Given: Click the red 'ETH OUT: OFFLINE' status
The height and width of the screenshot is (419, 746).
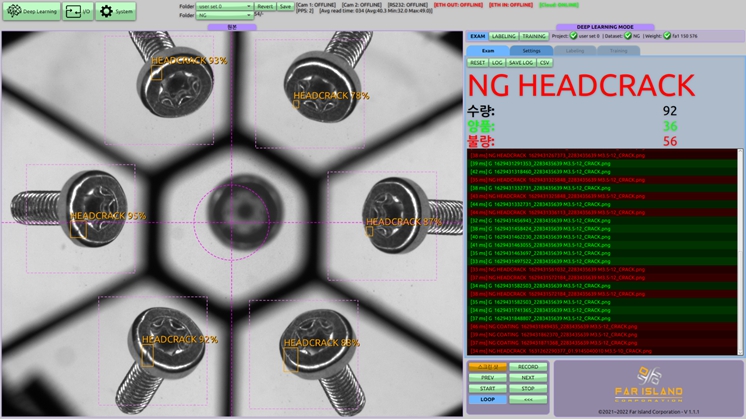Looking at the screenshot, I should pyautogui.click(x=458, y=5).
